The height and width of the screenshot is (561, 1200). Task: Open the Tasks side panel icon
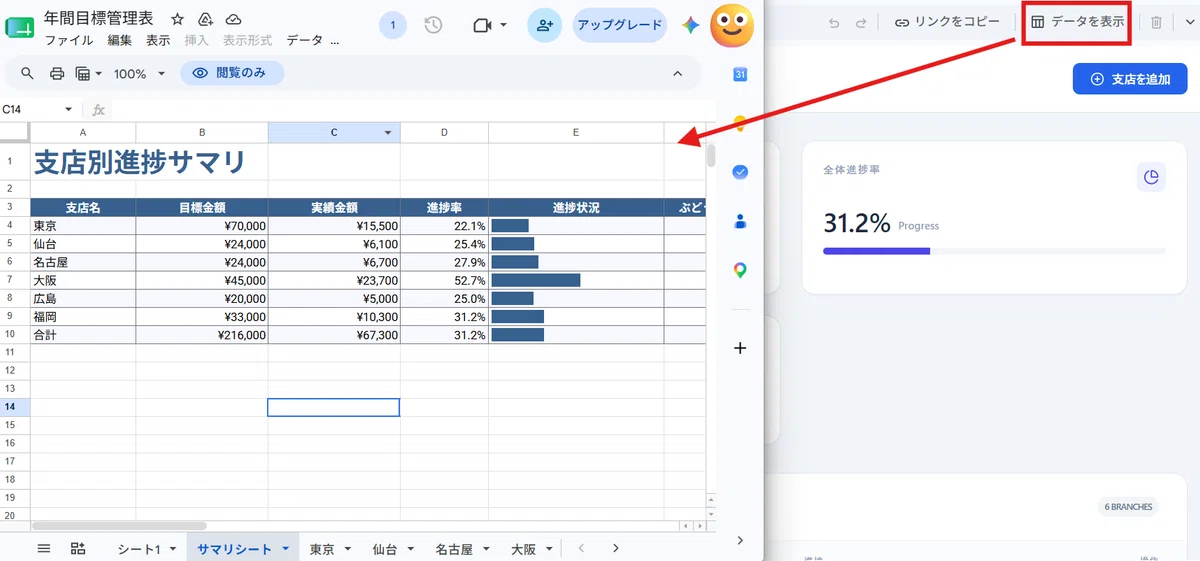pyautogui.click(x=740, y=172)
